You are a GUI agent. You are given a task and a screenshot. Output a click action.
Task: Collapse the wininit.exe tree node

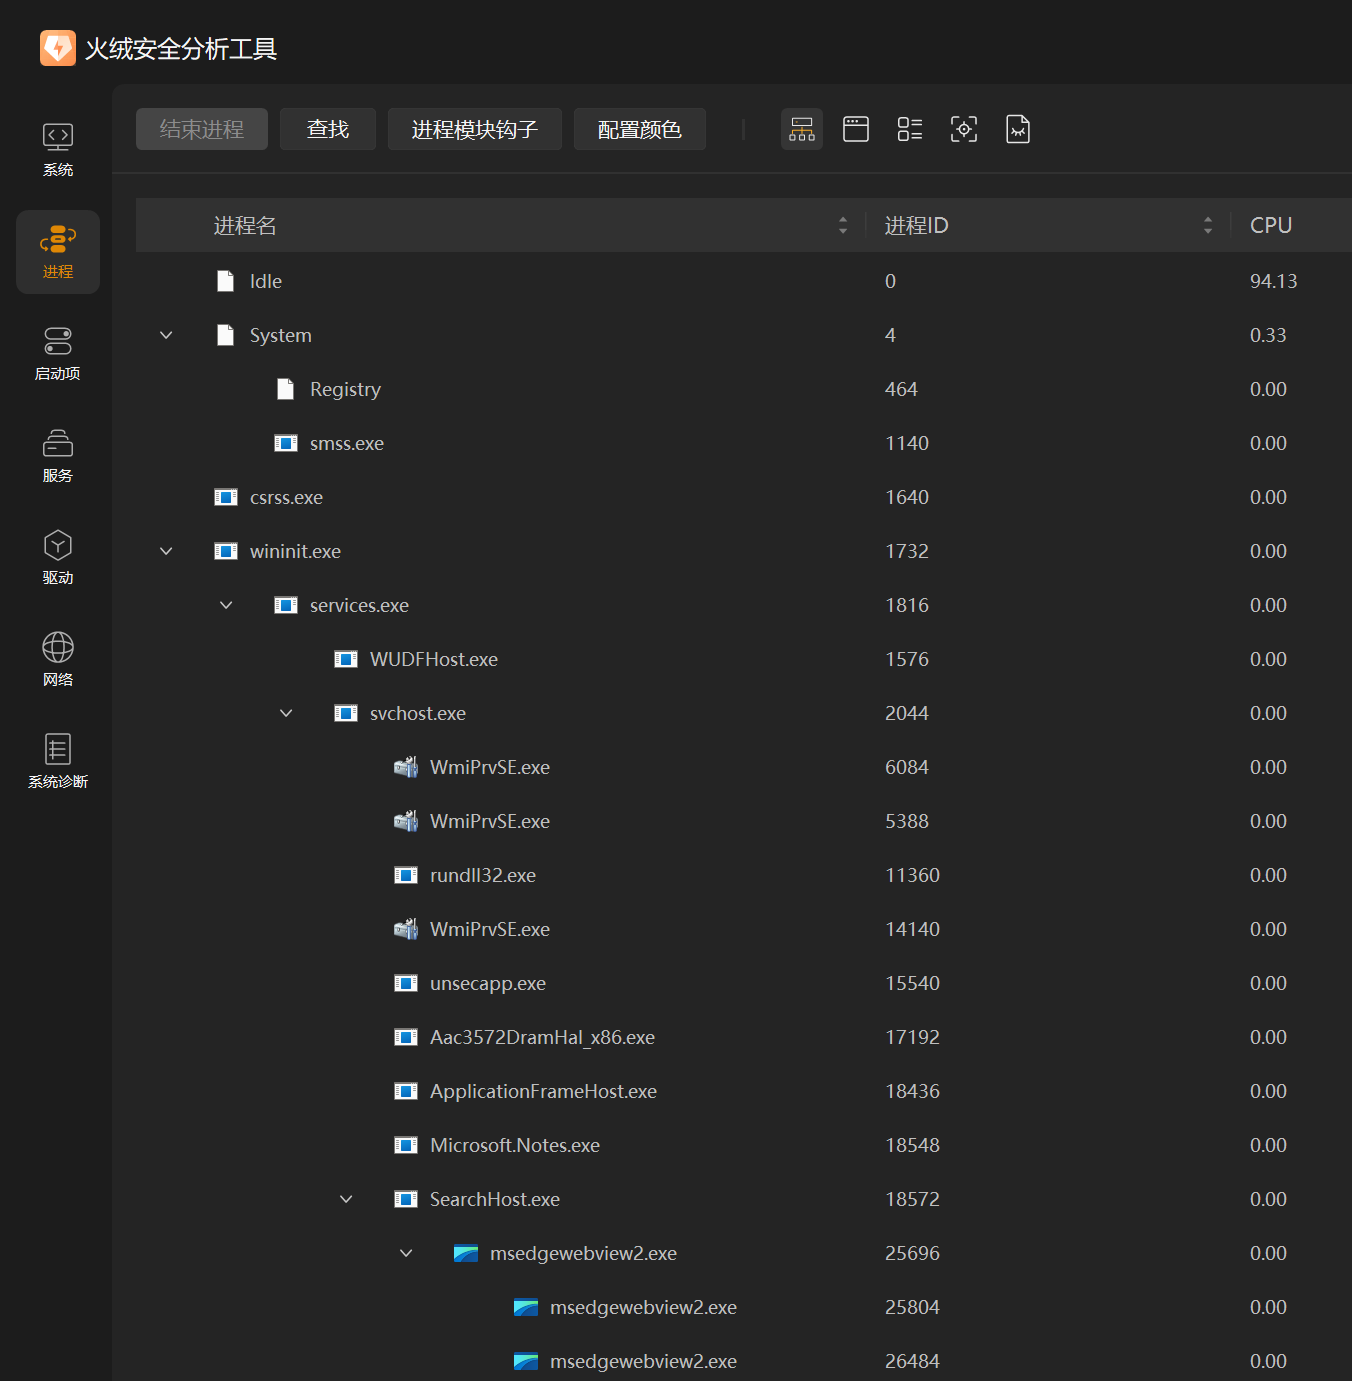166,551
